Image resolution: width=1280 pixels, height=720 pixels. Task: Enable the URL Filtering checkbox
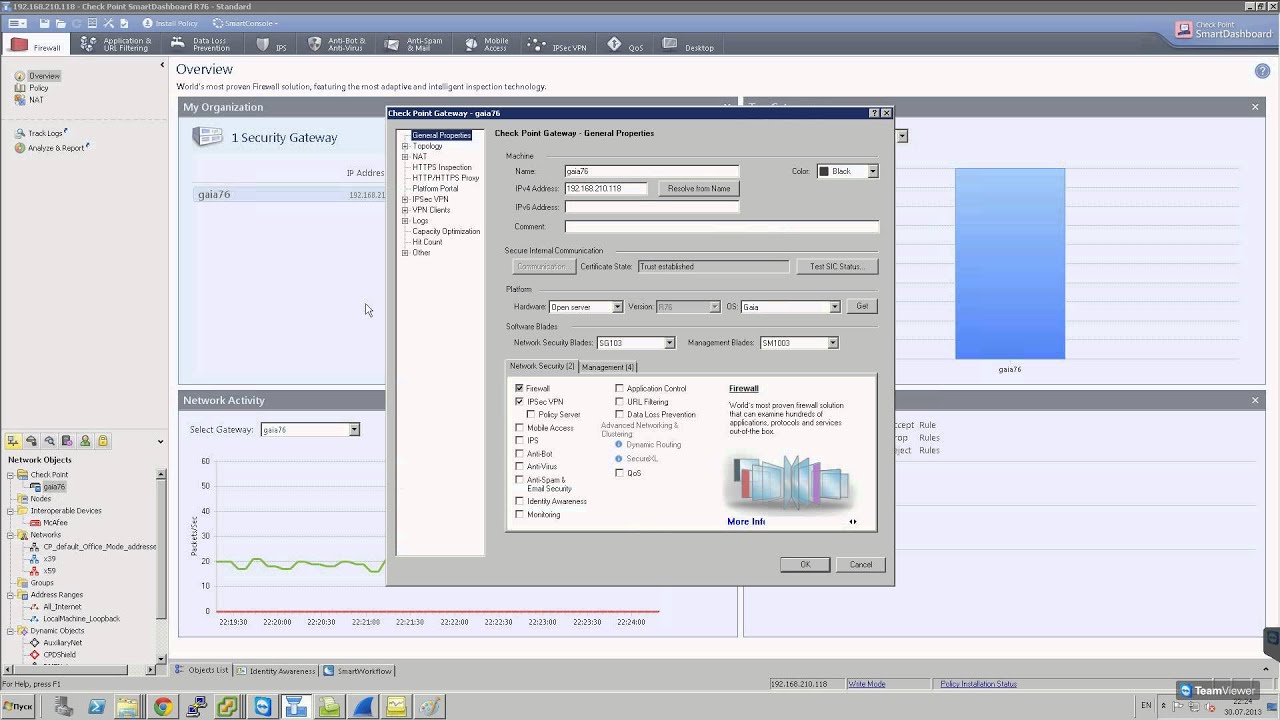coord(619,401)
